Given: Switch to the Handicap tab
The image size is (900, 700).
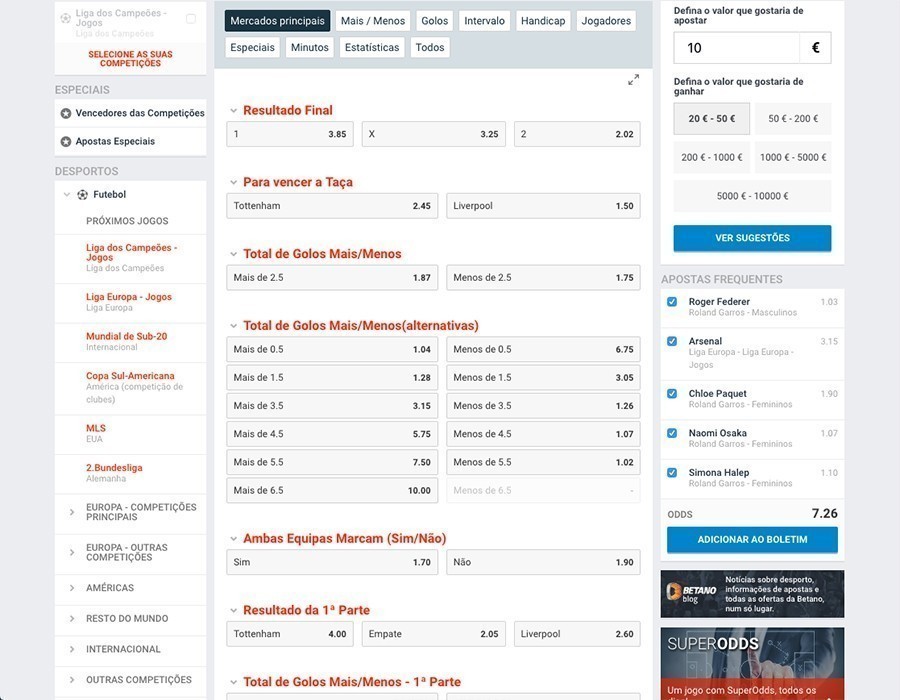Looking at the screenshot, I should click(543, 21).
